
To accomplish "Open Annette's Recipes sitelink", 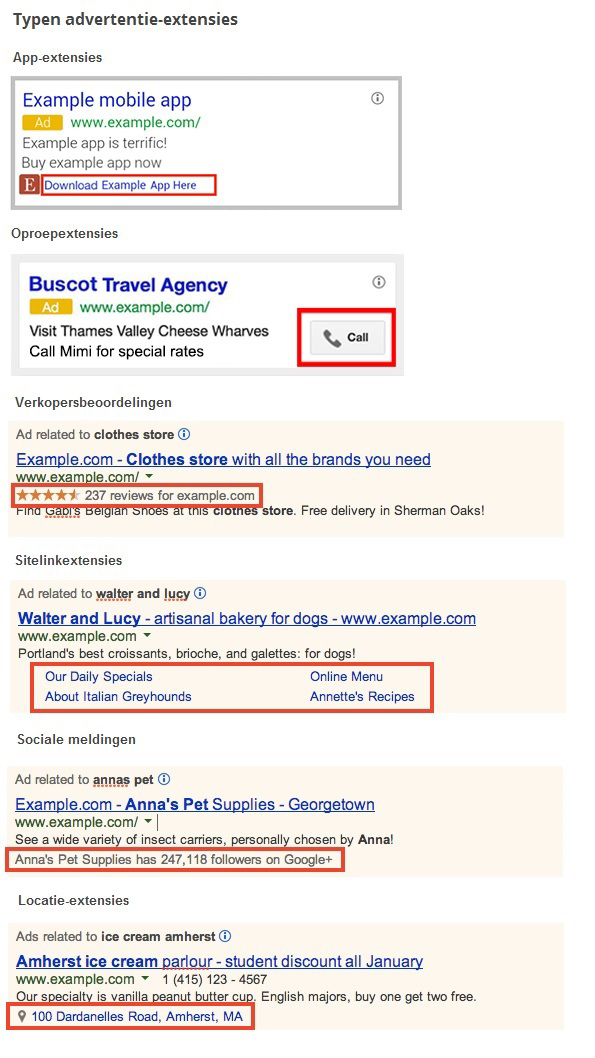I will pos(362,696).
